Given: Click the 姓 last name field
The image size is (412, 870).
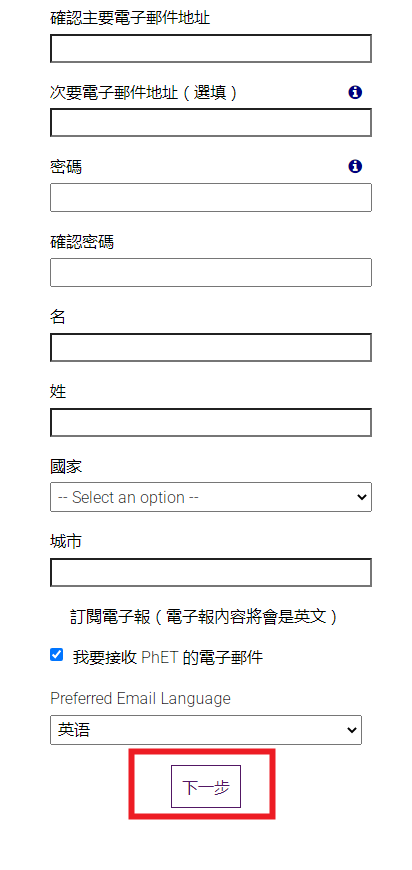Looking at the screenshot, I should (x=211, y=422).
